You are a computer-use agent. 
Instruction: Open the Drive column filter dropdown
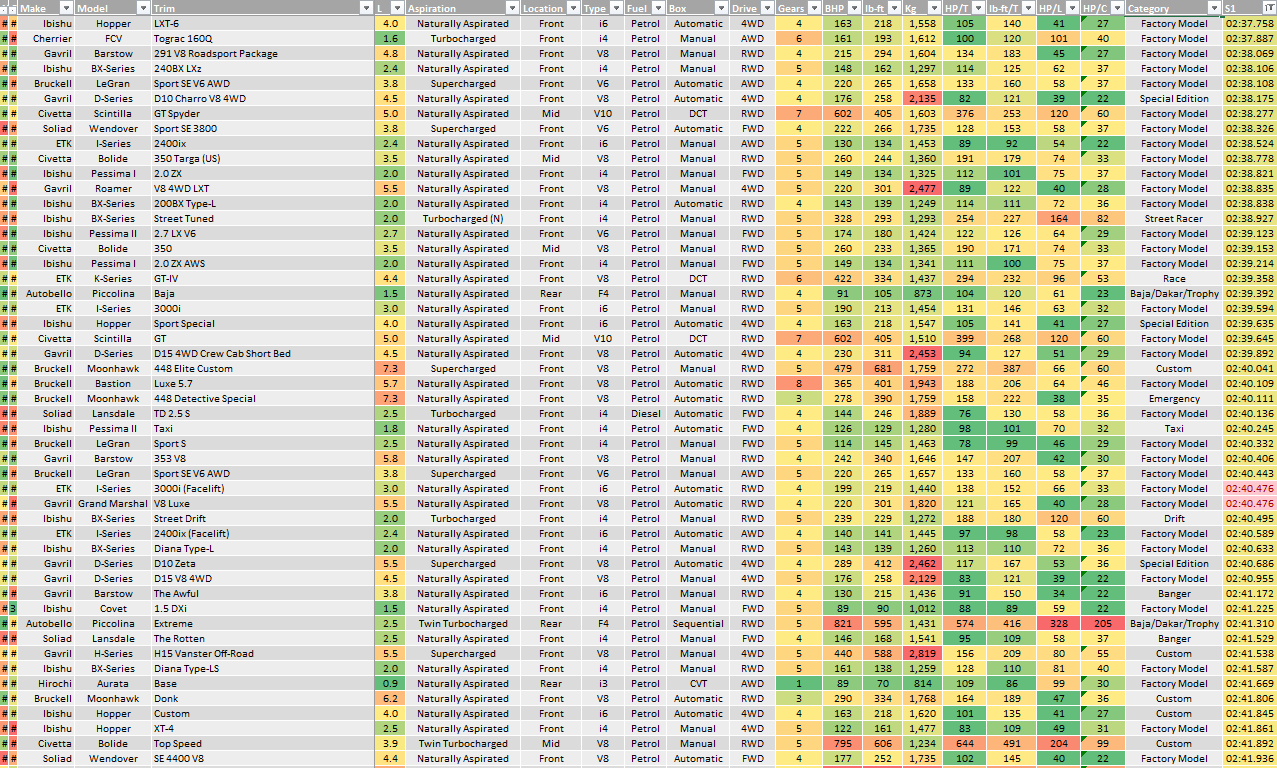point(766,8)
